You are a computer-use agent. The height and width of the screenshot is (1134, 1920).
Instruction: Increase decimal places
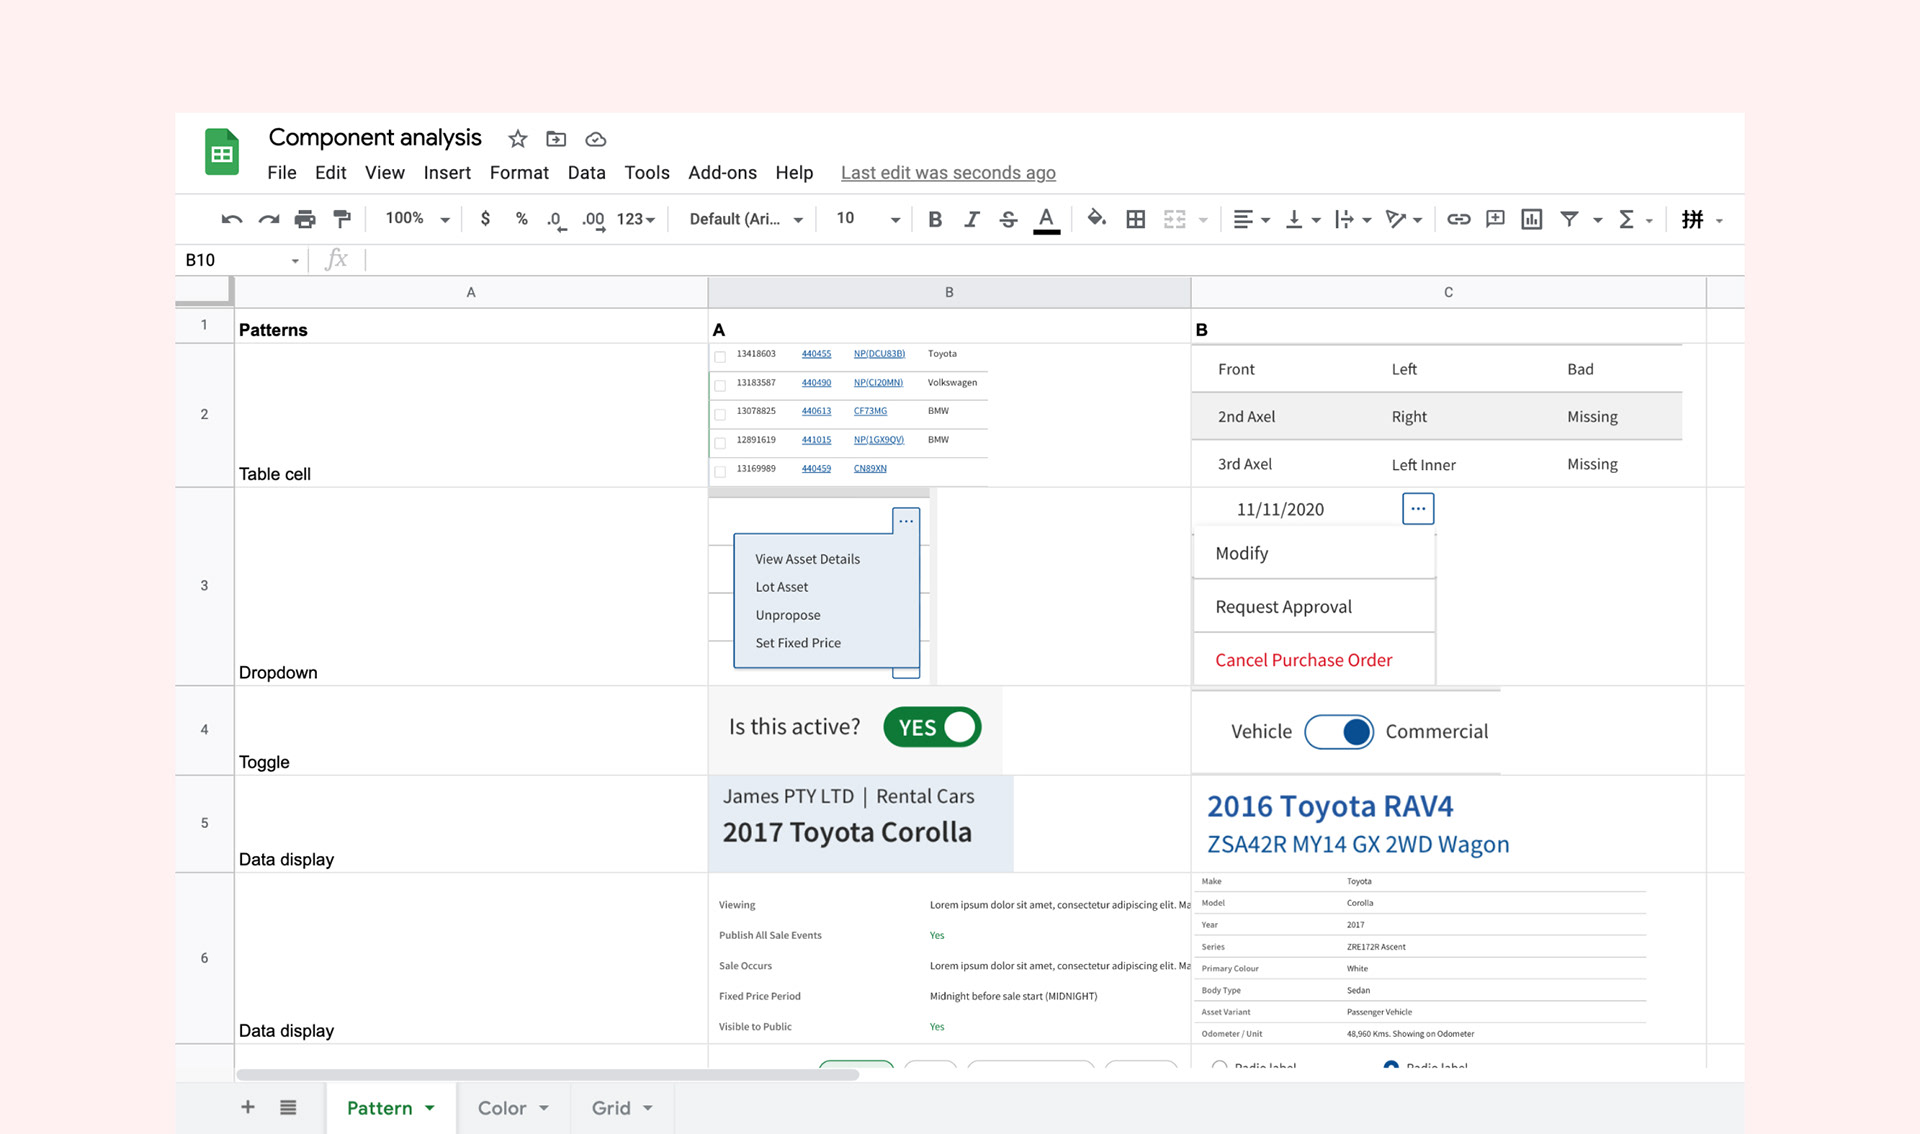(x=594, y=220)
